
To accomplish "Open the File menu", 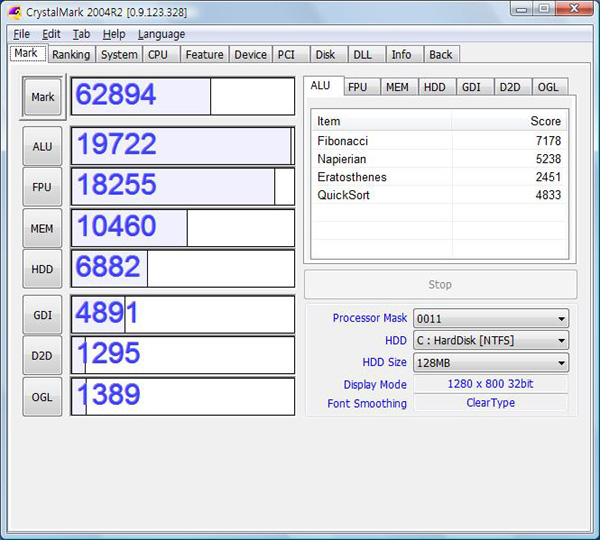I will point(21,34).
